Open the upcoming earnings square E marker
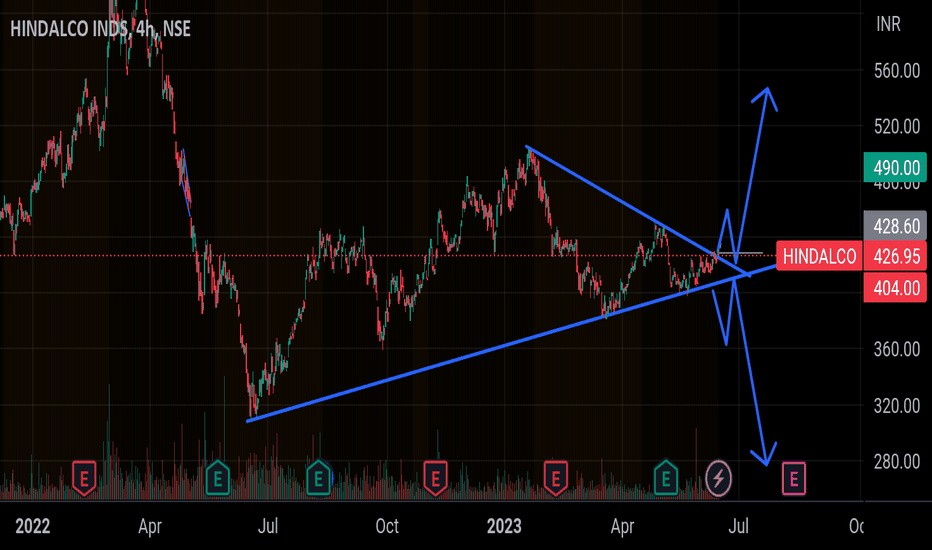Viewport: 932px width, 550px height. [794, 479]
